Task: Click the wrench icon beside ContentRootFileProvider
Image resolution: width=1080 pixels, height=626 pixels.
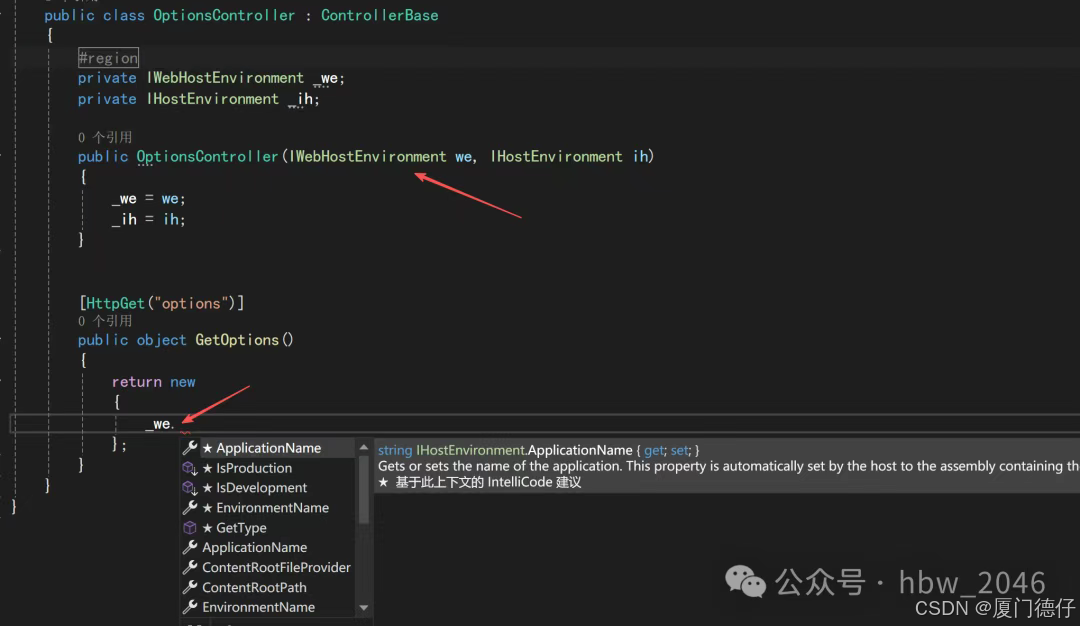Action: coord(189,567)
